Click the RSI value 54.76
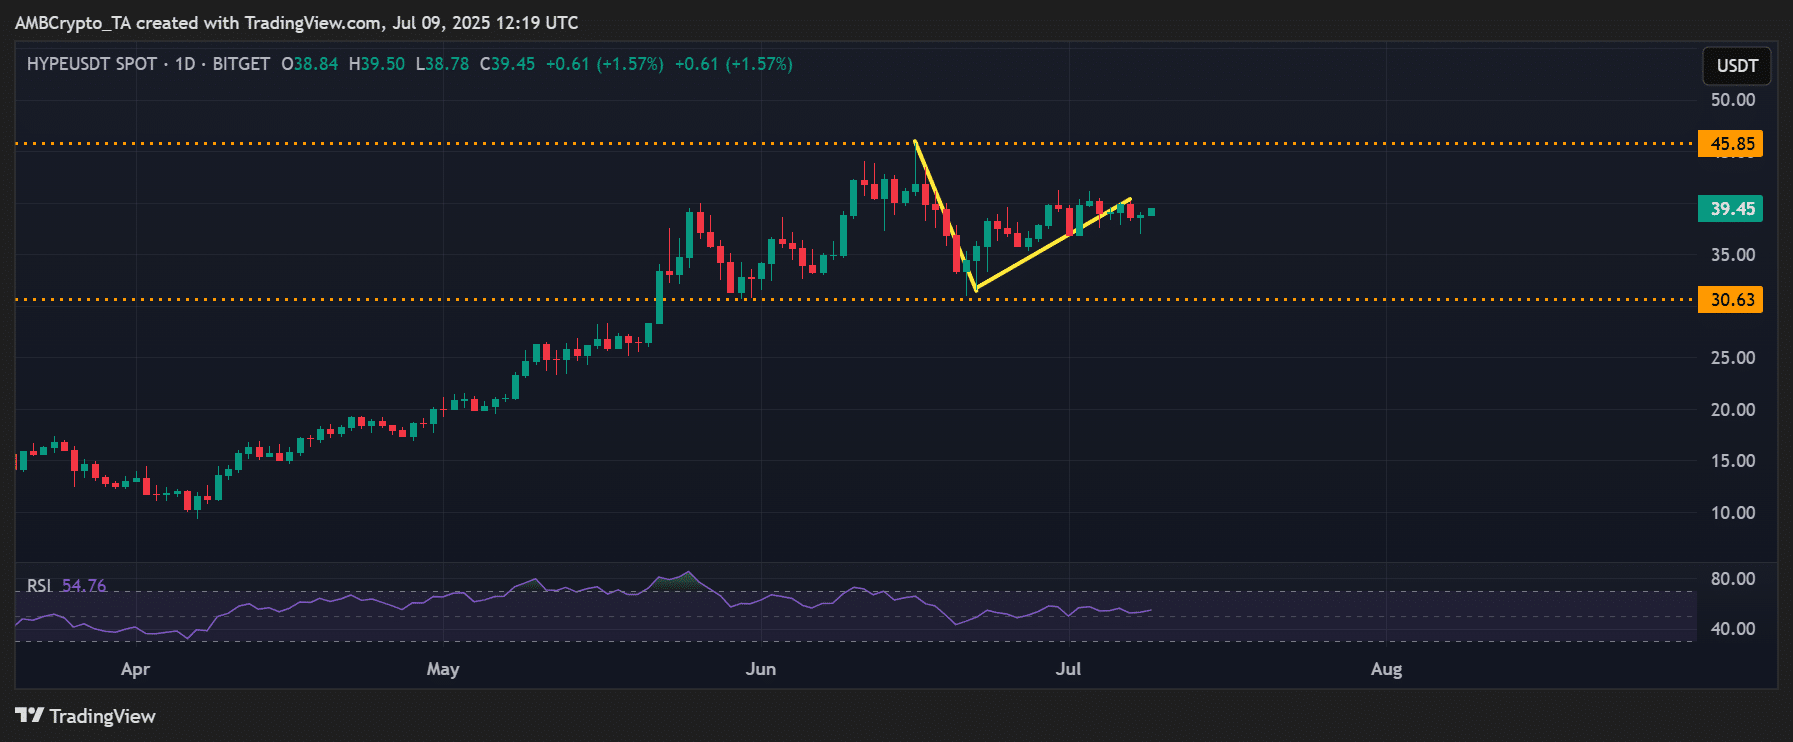This screenshot has width=1793, height=742. pyautogui.click(x=84, y=585)
